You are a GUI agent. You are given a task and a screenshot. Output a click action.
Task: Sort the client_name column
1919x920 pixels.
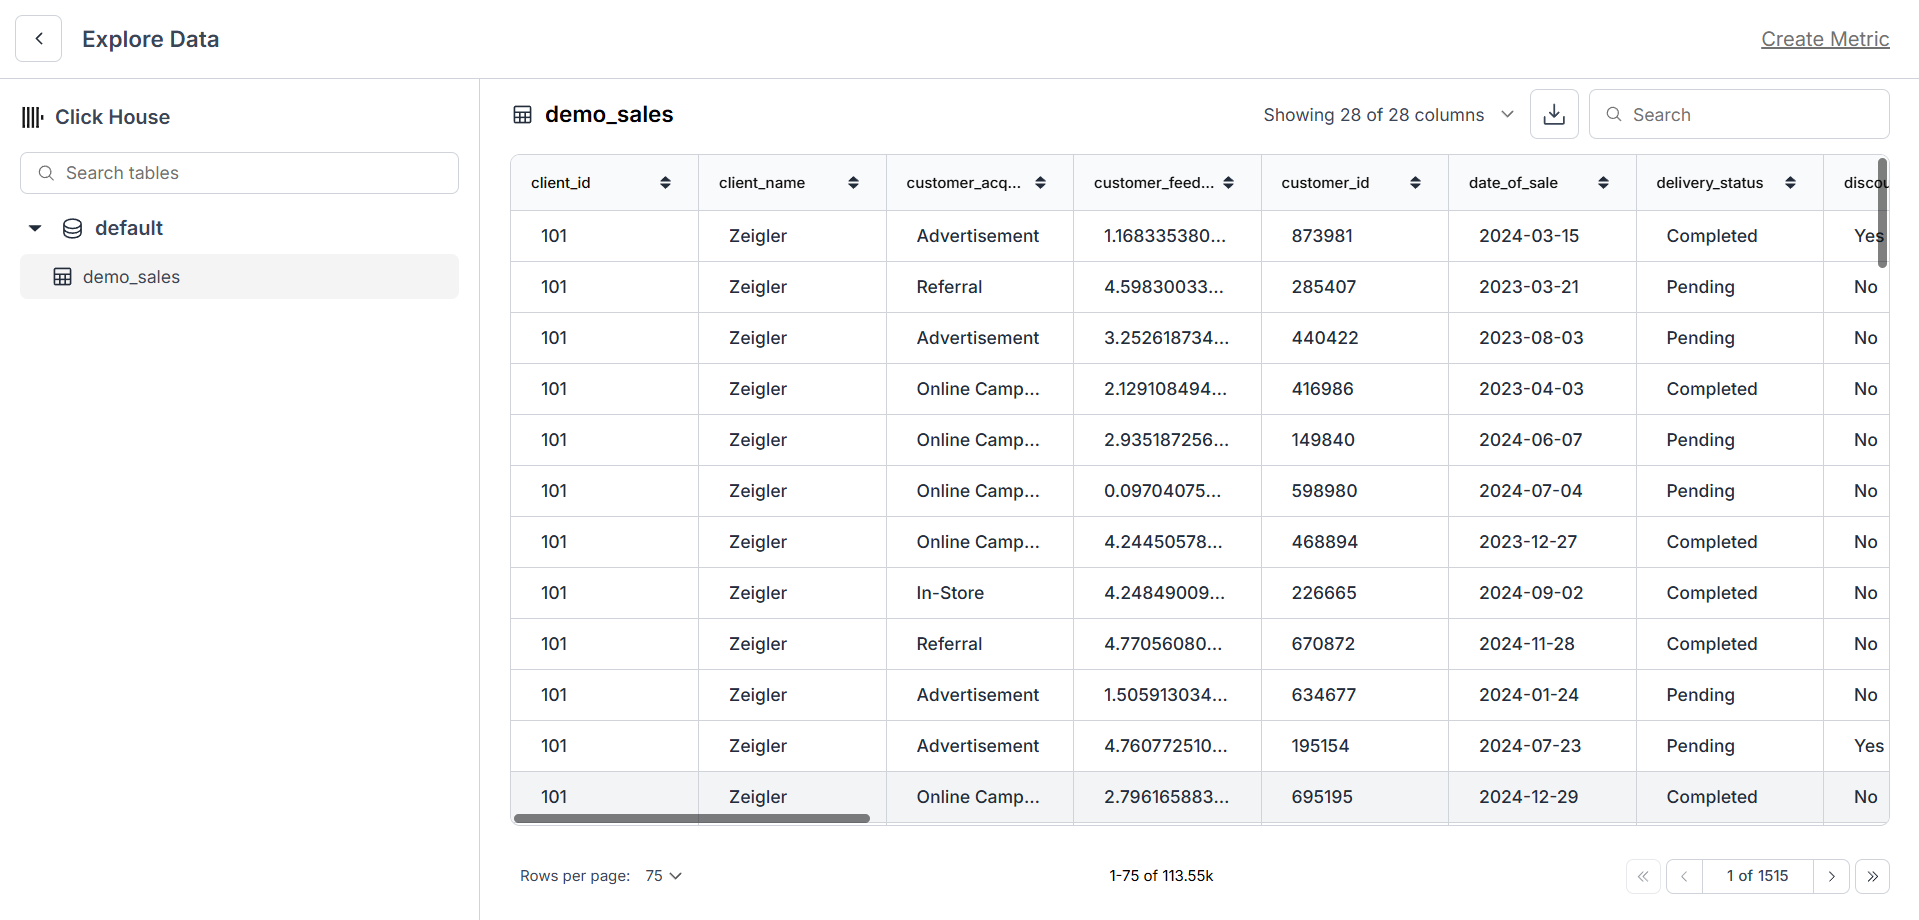853,182
